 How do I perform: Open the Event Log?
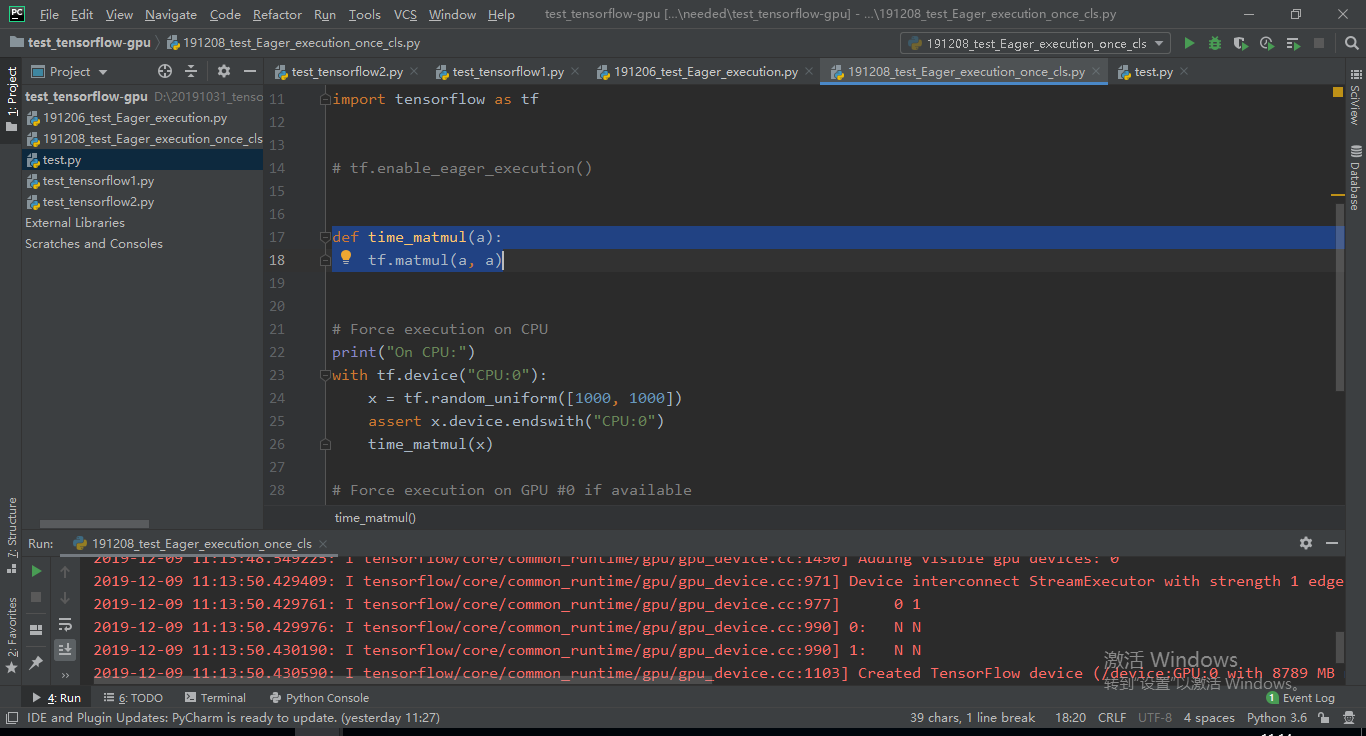click(x=1300, y=698)
